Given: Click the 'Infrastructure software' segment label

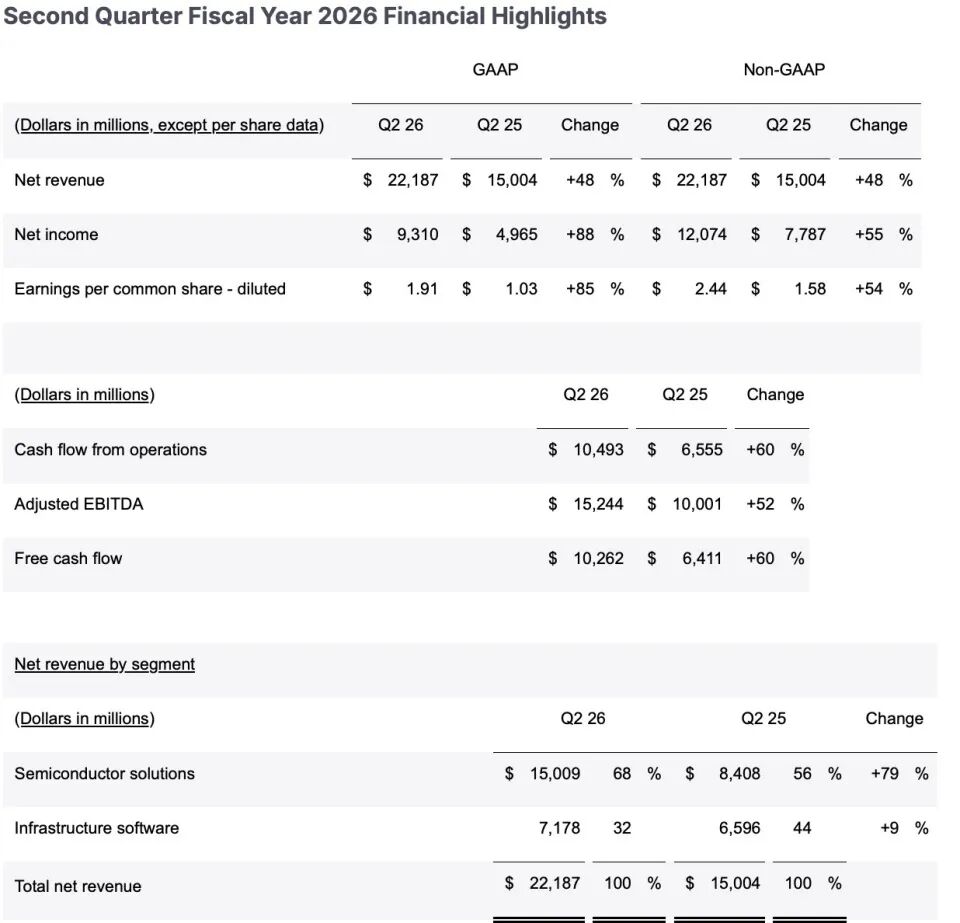Looking at the screenshot, I should click(97, 828).
